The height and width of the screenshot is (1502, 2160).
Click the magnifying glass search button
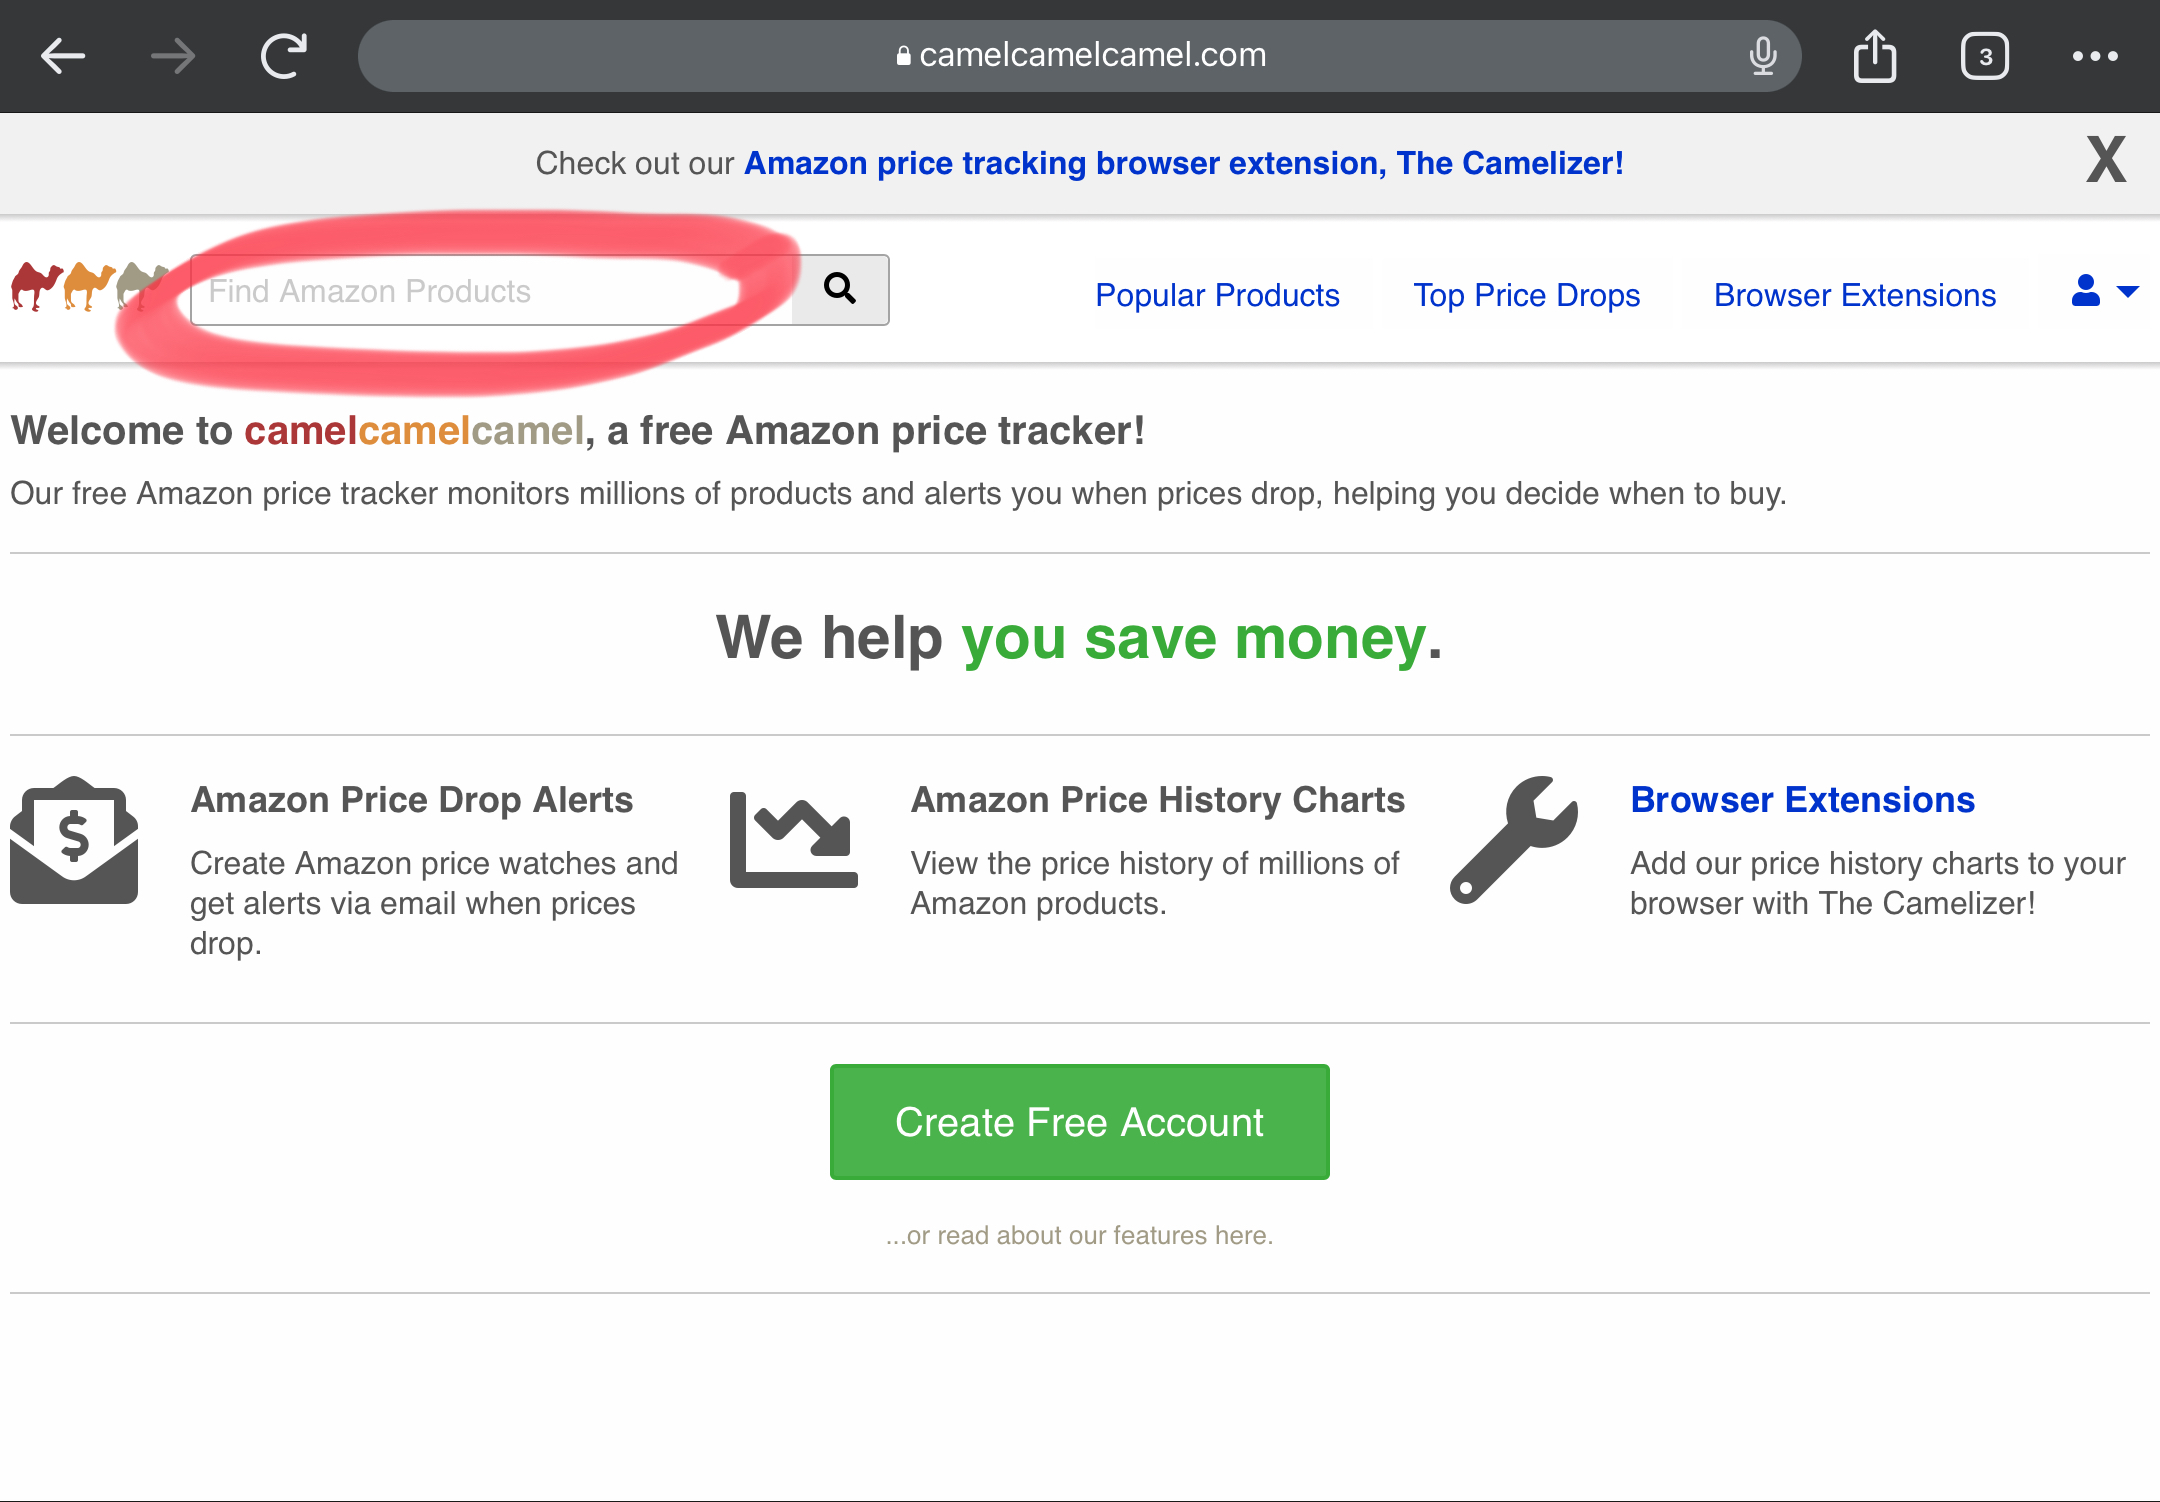(840, 290)
